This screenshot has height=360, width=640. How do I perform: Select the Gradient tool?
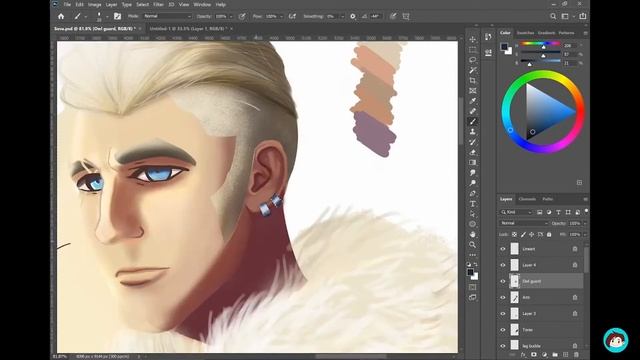473,162
